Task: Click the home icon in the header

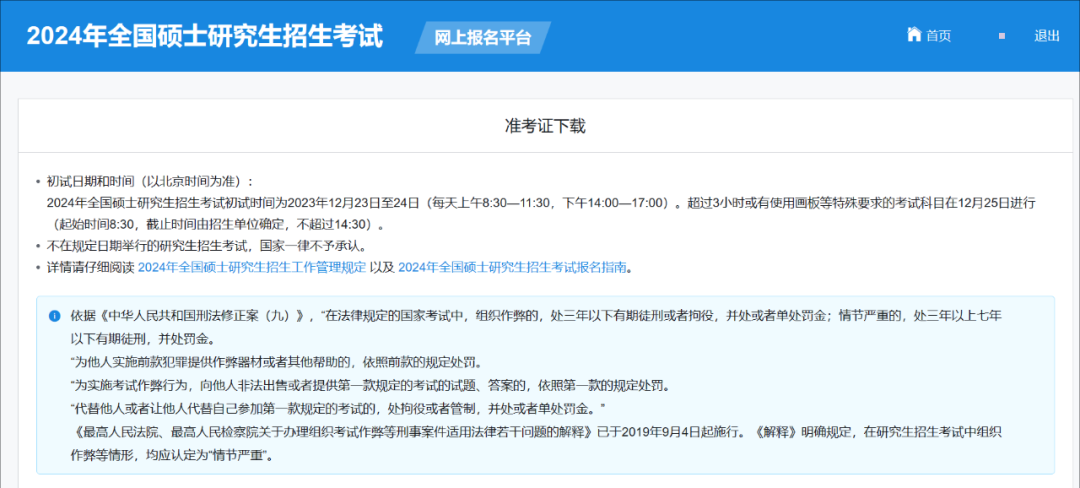Action: click(913, 35)
